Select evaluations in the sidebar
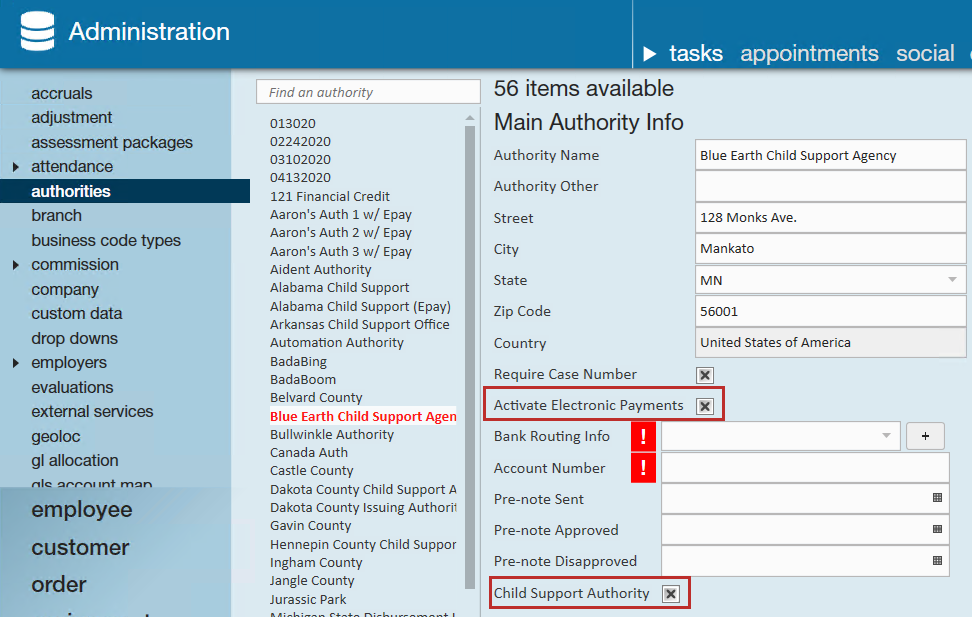 (x=73, y=387)
